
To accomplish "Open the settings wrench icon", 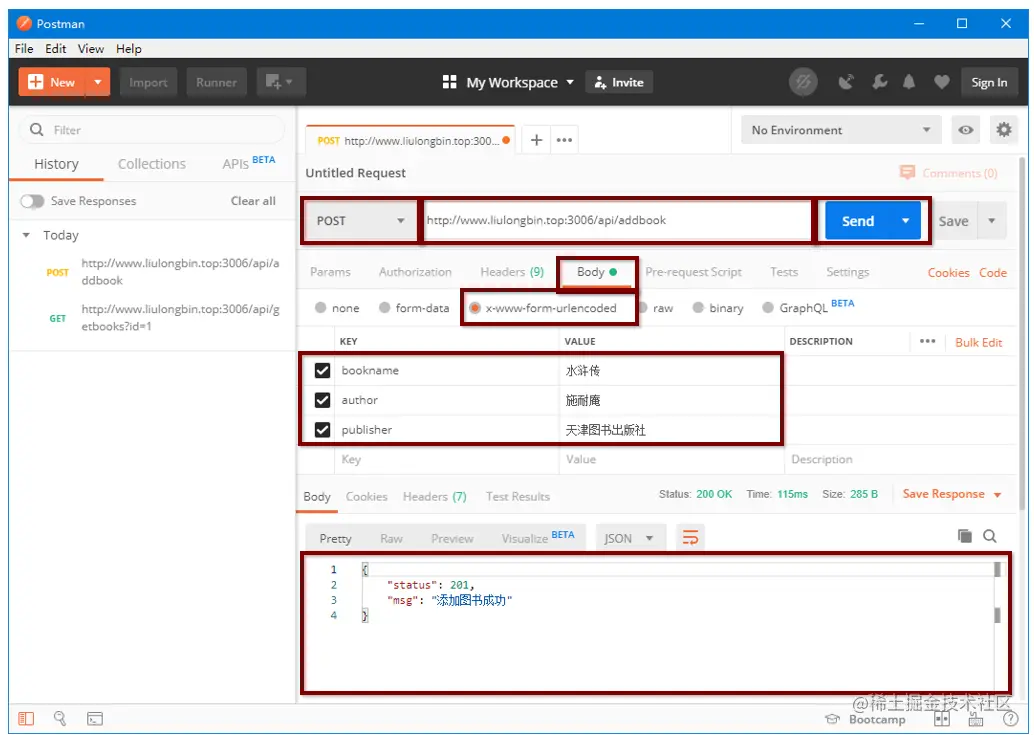I will click(879, 82).
